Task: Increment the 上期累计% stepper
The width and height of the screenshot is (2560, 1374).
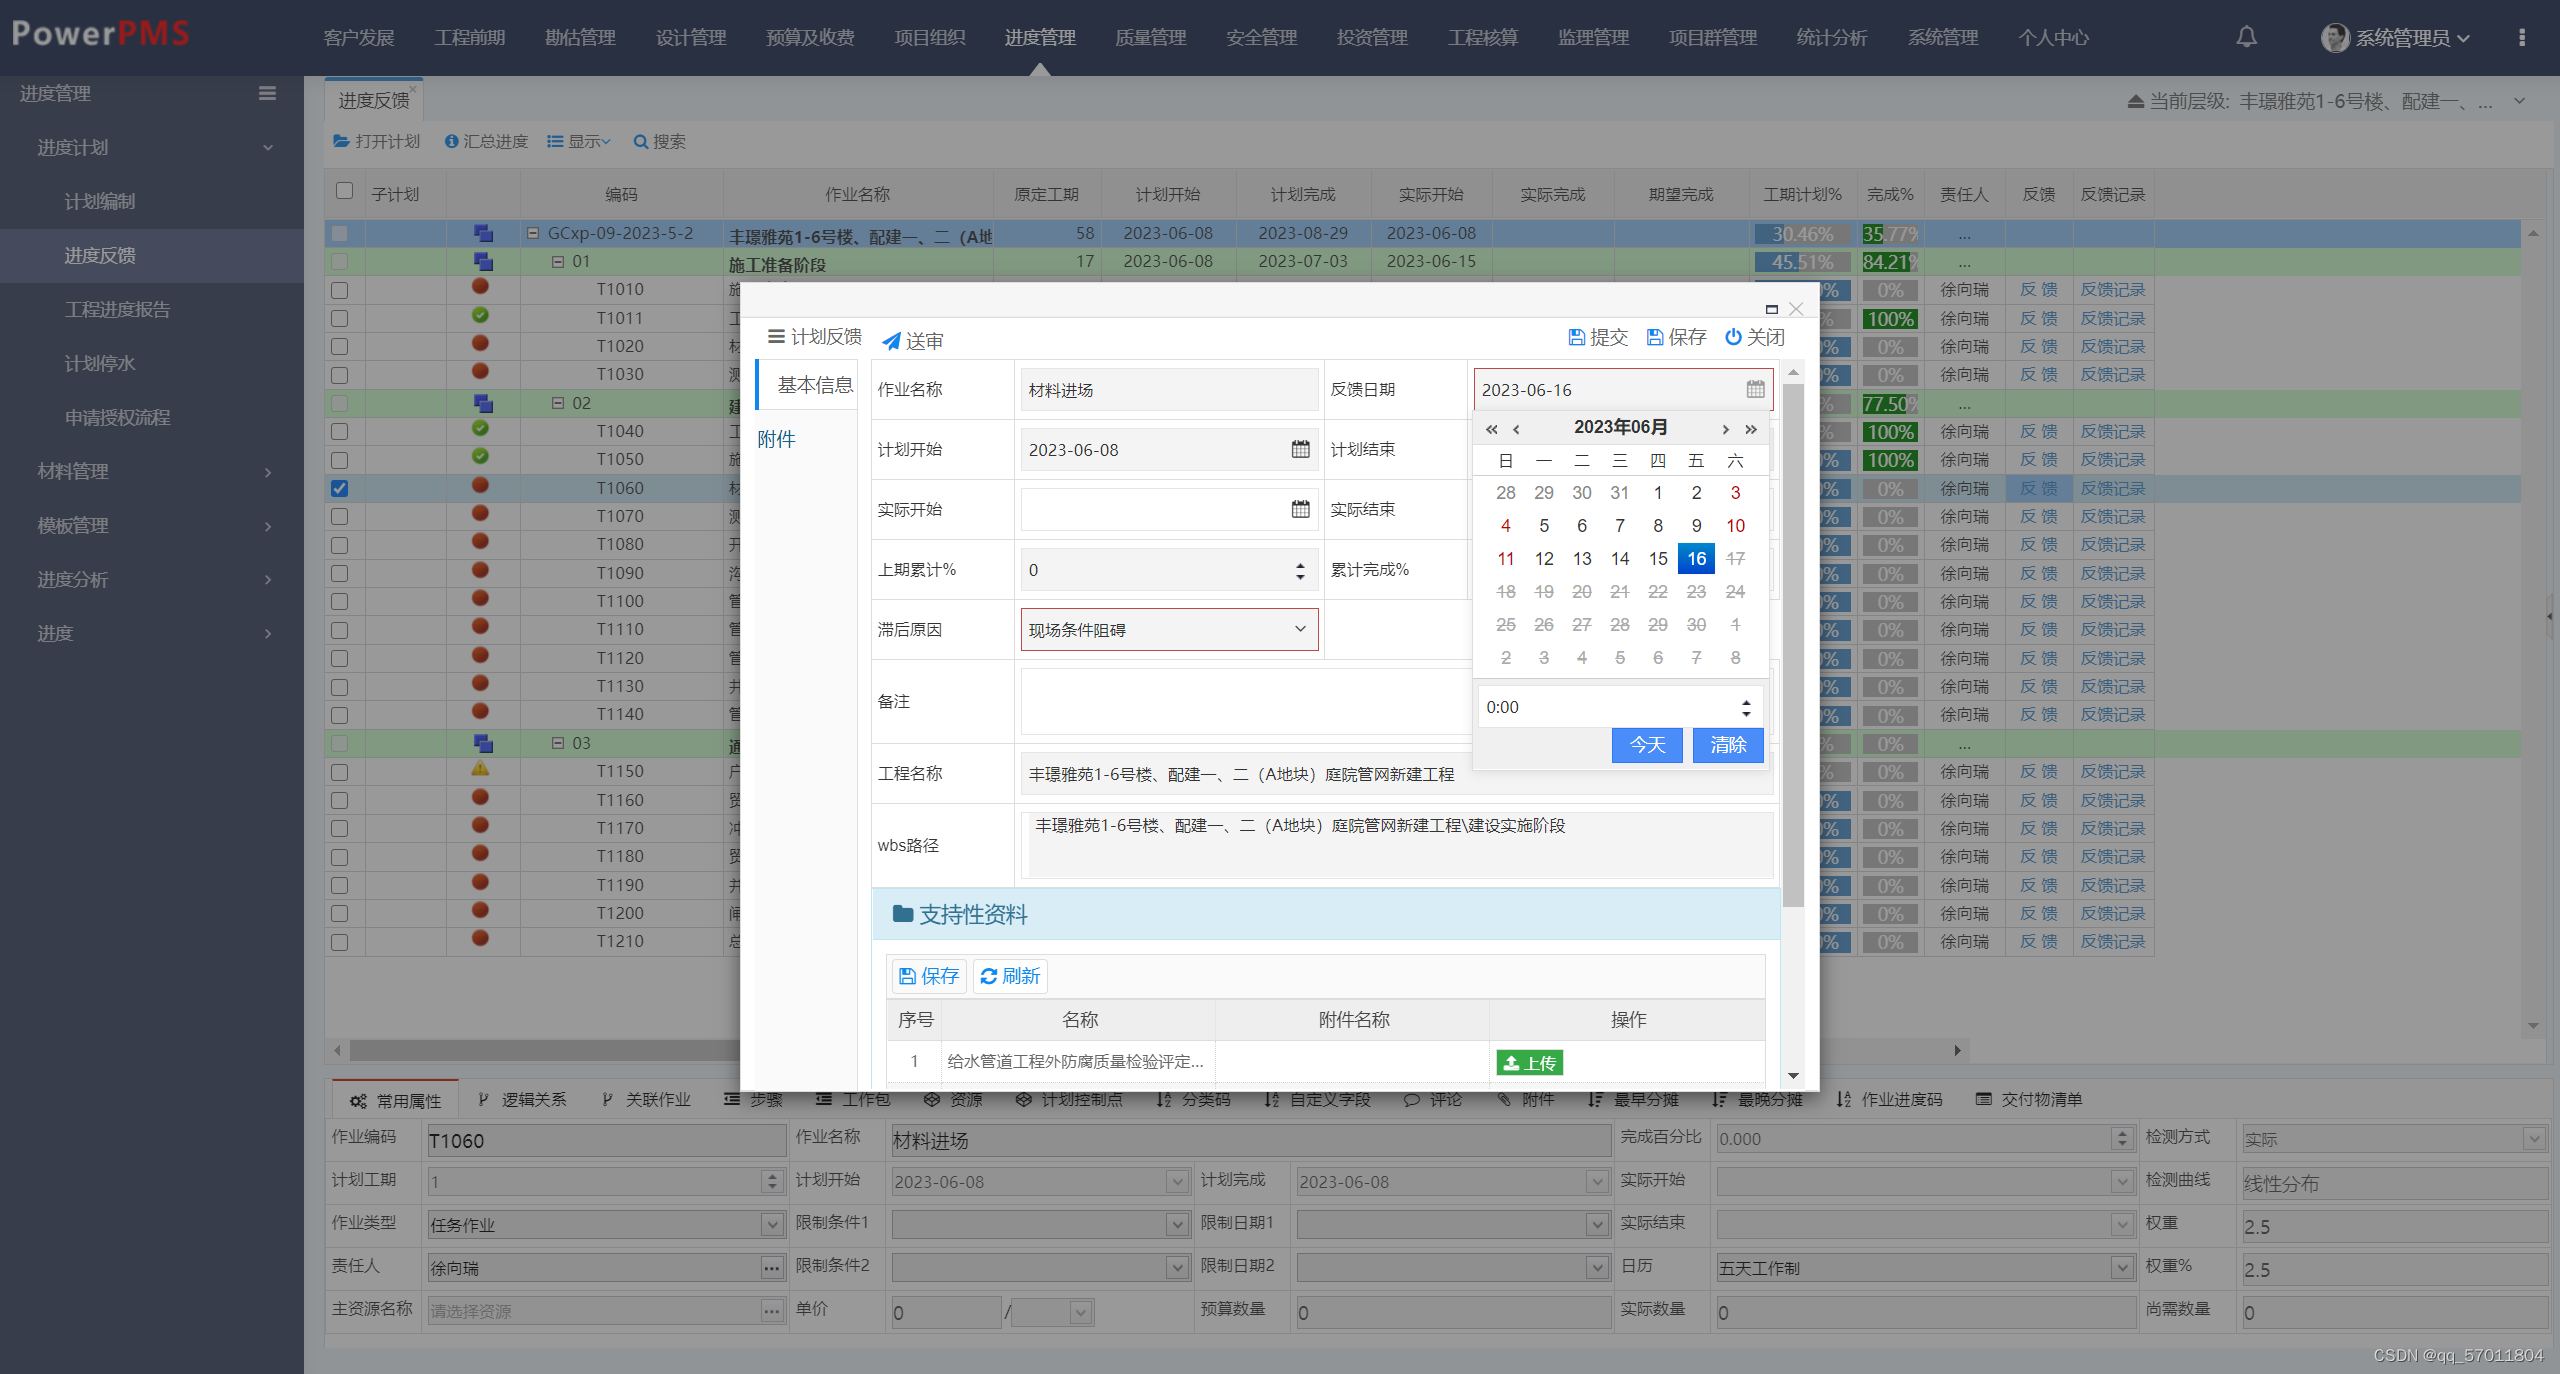Action: click(x=1298, y=563)
